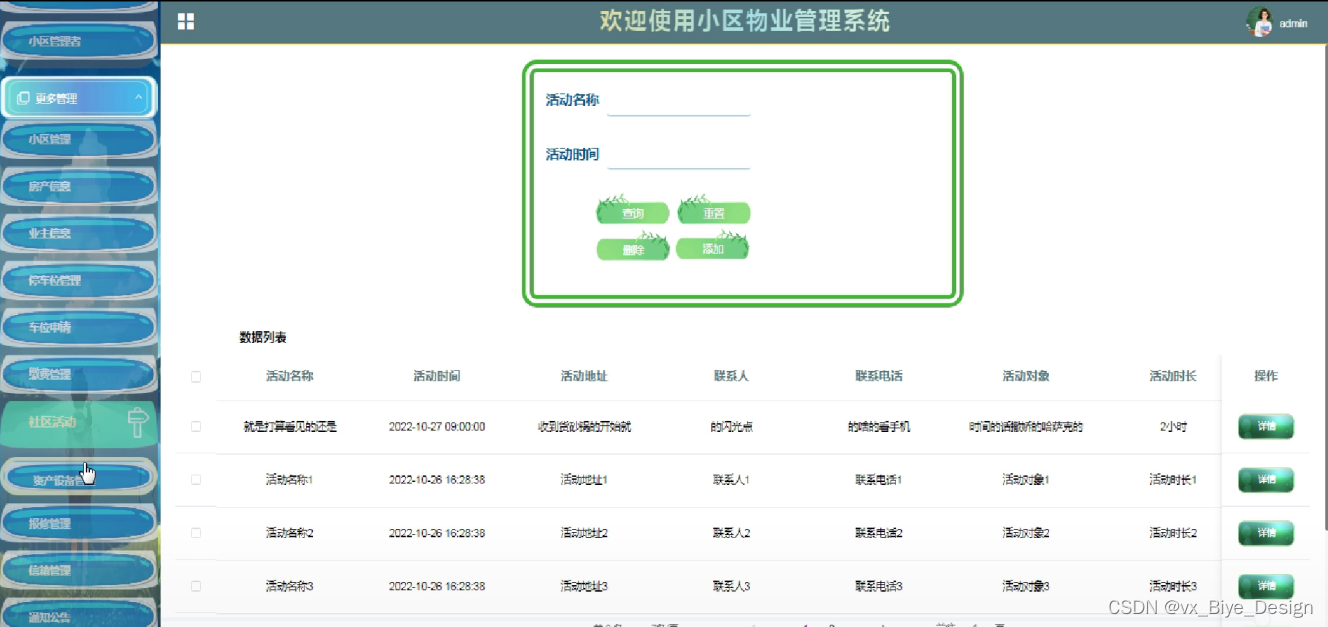Tick checkbox for 活动名称2 row
Image resolution: width=1328 pixels, height=627 pixels.
point(196,533)
